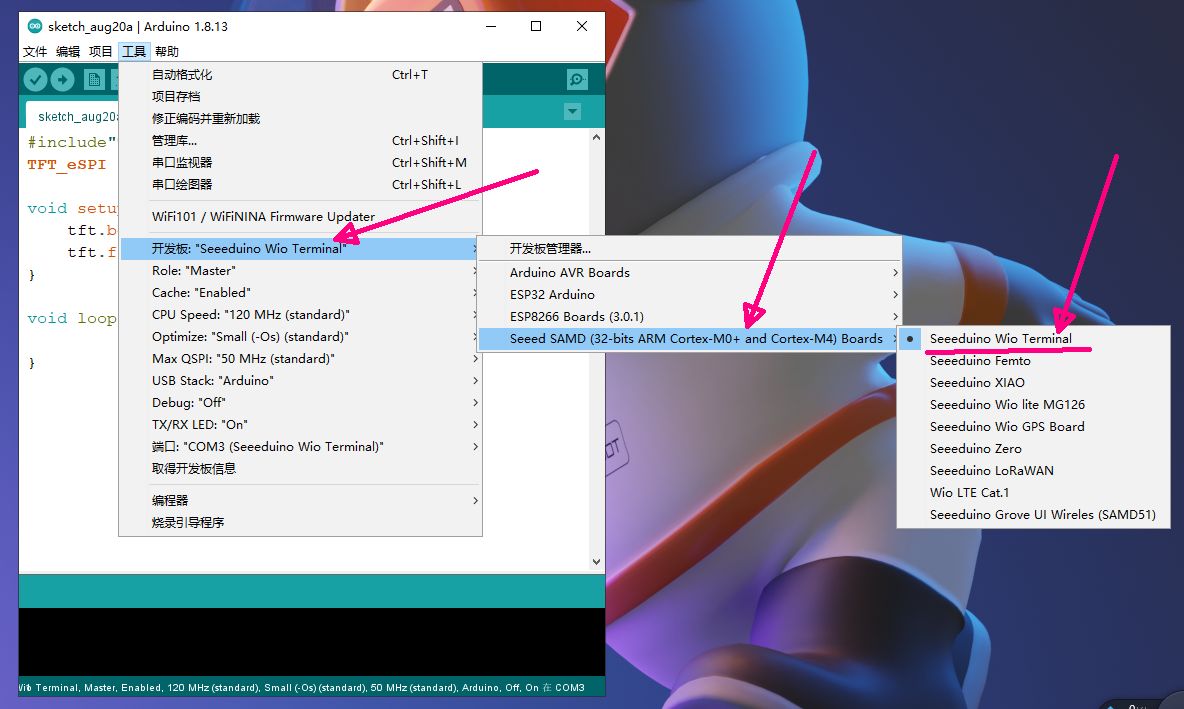Open 串口监视器 menu entry
Image resolution: width=1184 pixels, height=709 pixels.
(301, 162)
